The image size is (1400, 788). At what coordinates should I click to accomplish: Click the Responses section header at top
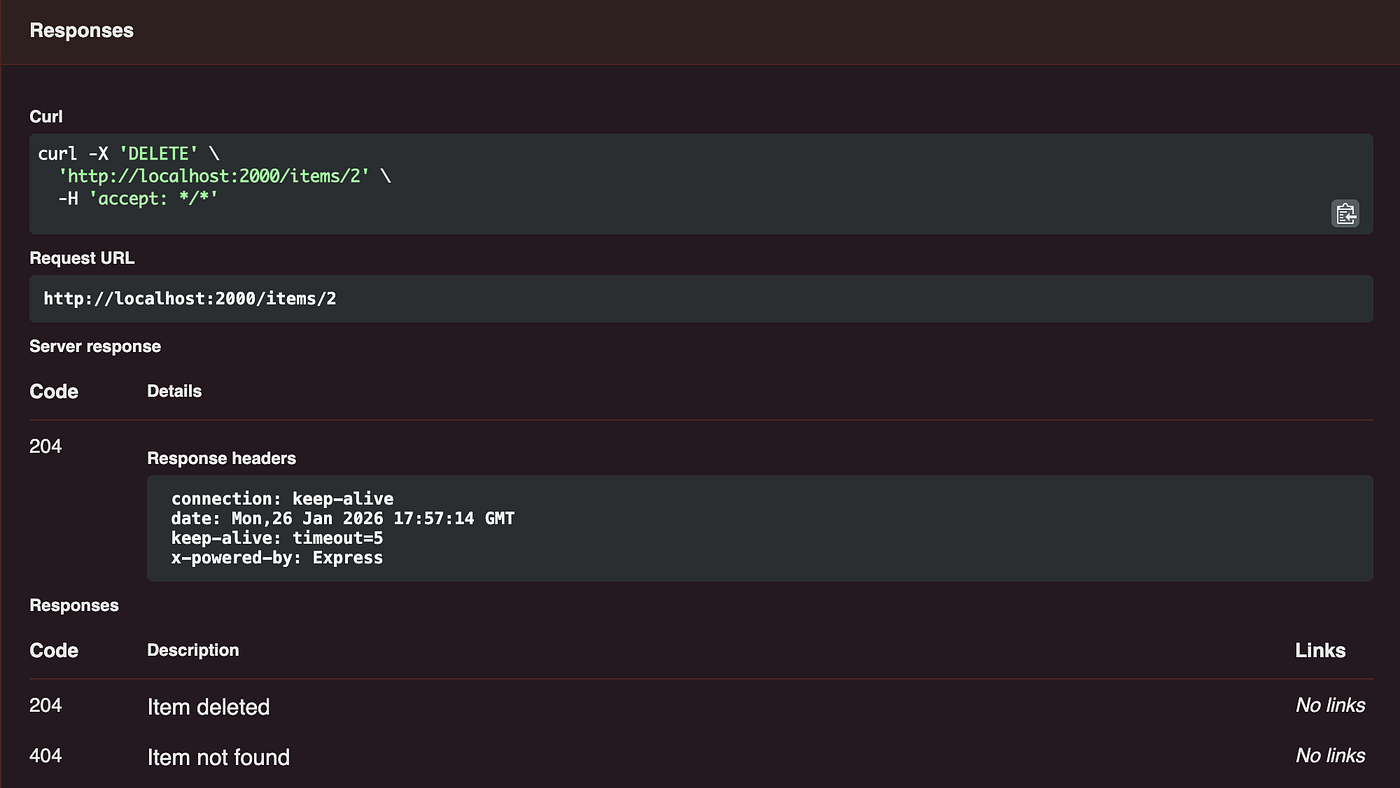[81, 31]
